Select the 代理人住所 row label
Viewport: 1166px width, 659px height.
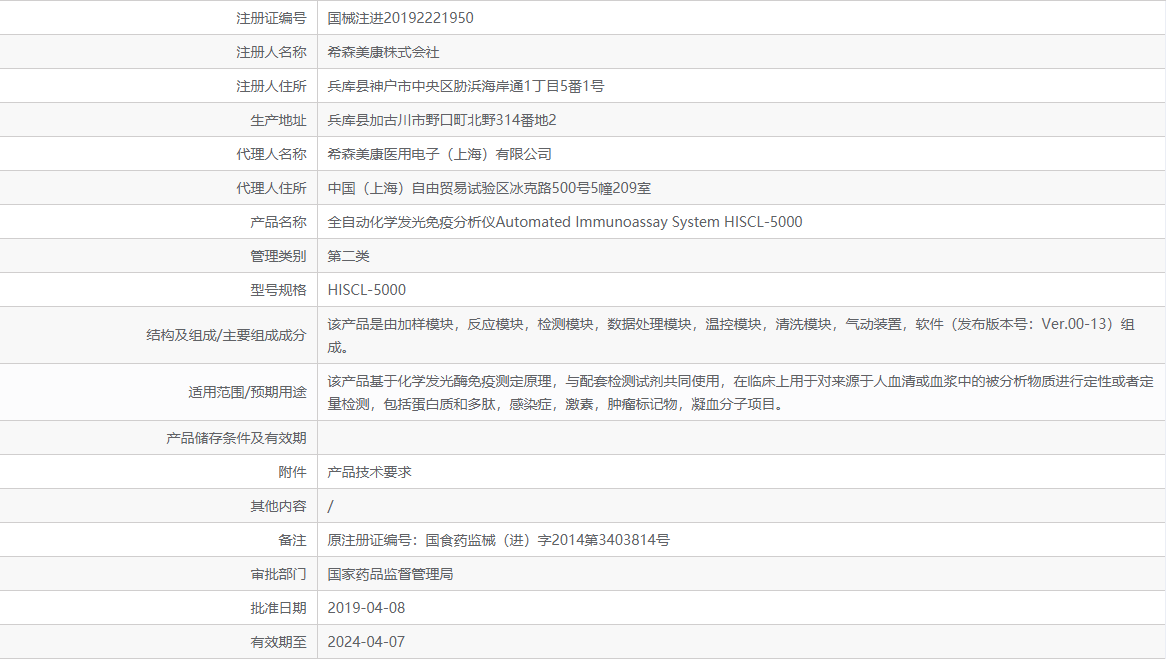271,187
